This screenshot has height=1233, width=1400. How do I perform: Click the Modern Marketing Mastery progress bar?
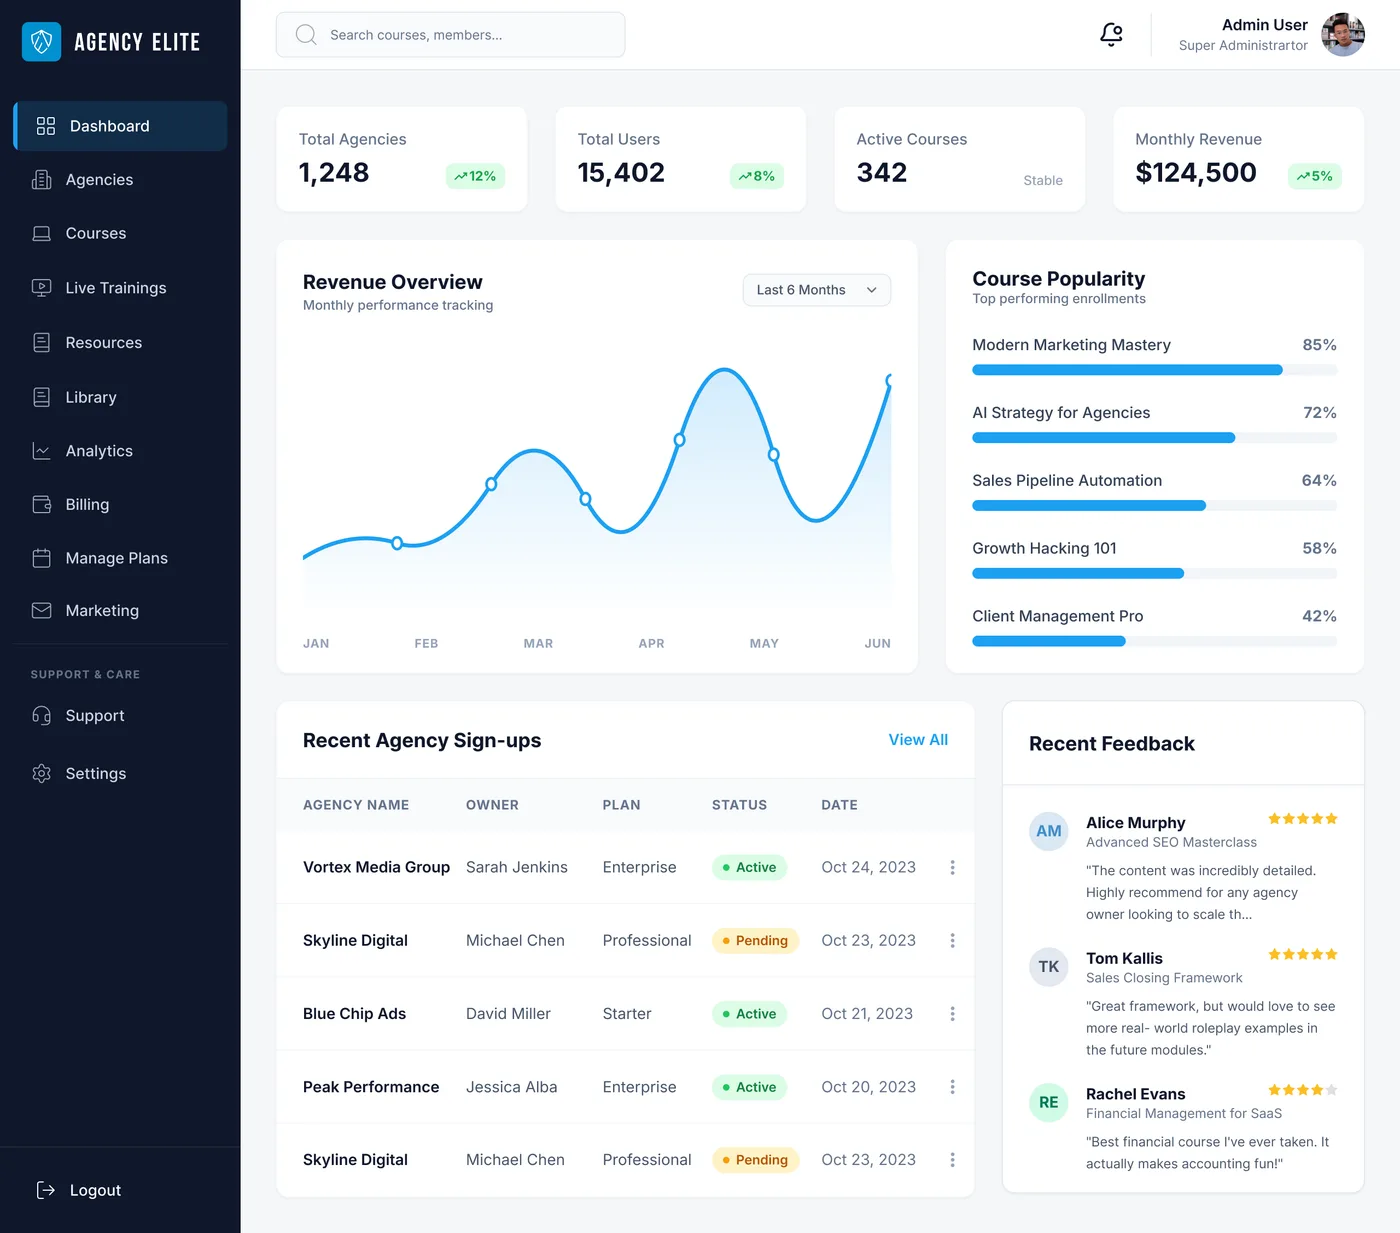(x=1154, y=369)
